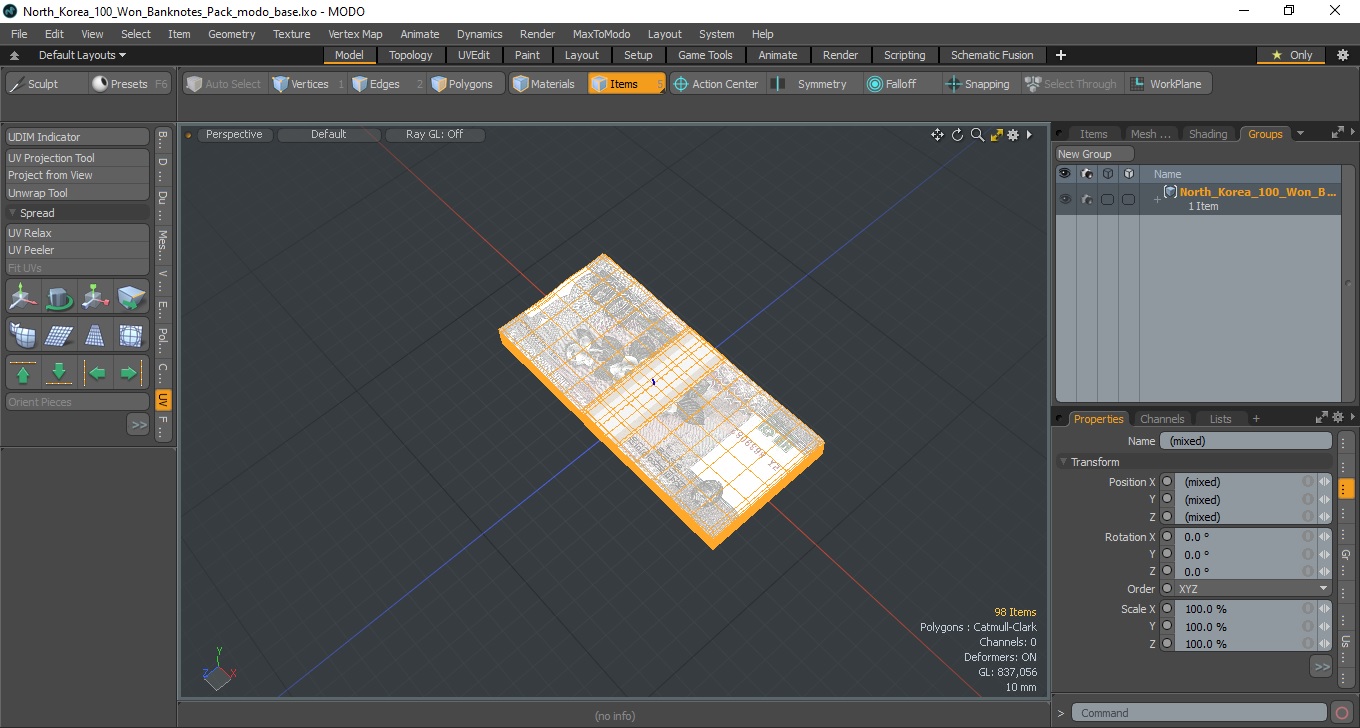Click the Unwrap Tool button
This screenshot has height=728, width=1360.
(x=77, y=193)
